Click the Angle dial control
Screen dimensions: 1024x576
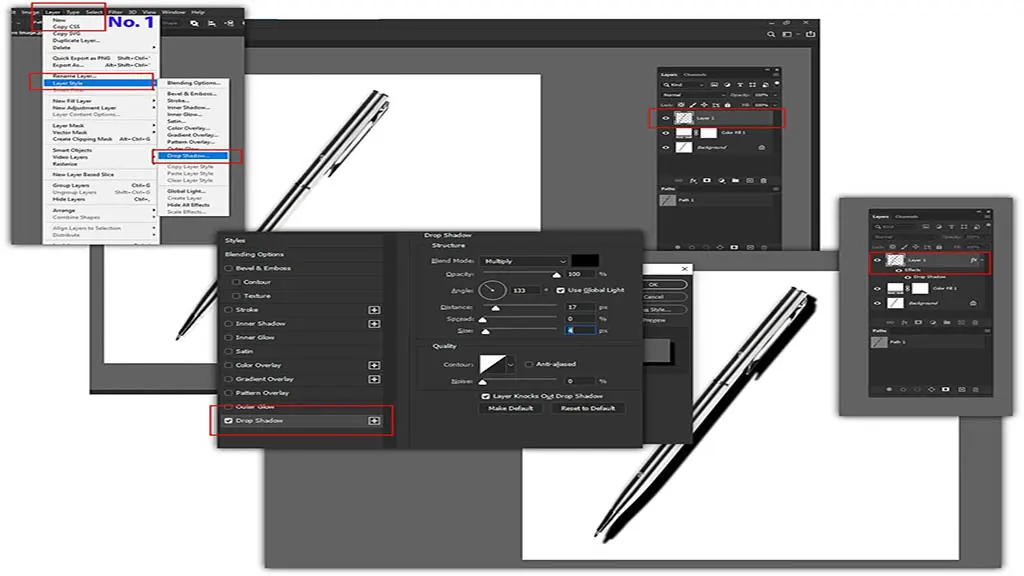click(x=492, y=290)
